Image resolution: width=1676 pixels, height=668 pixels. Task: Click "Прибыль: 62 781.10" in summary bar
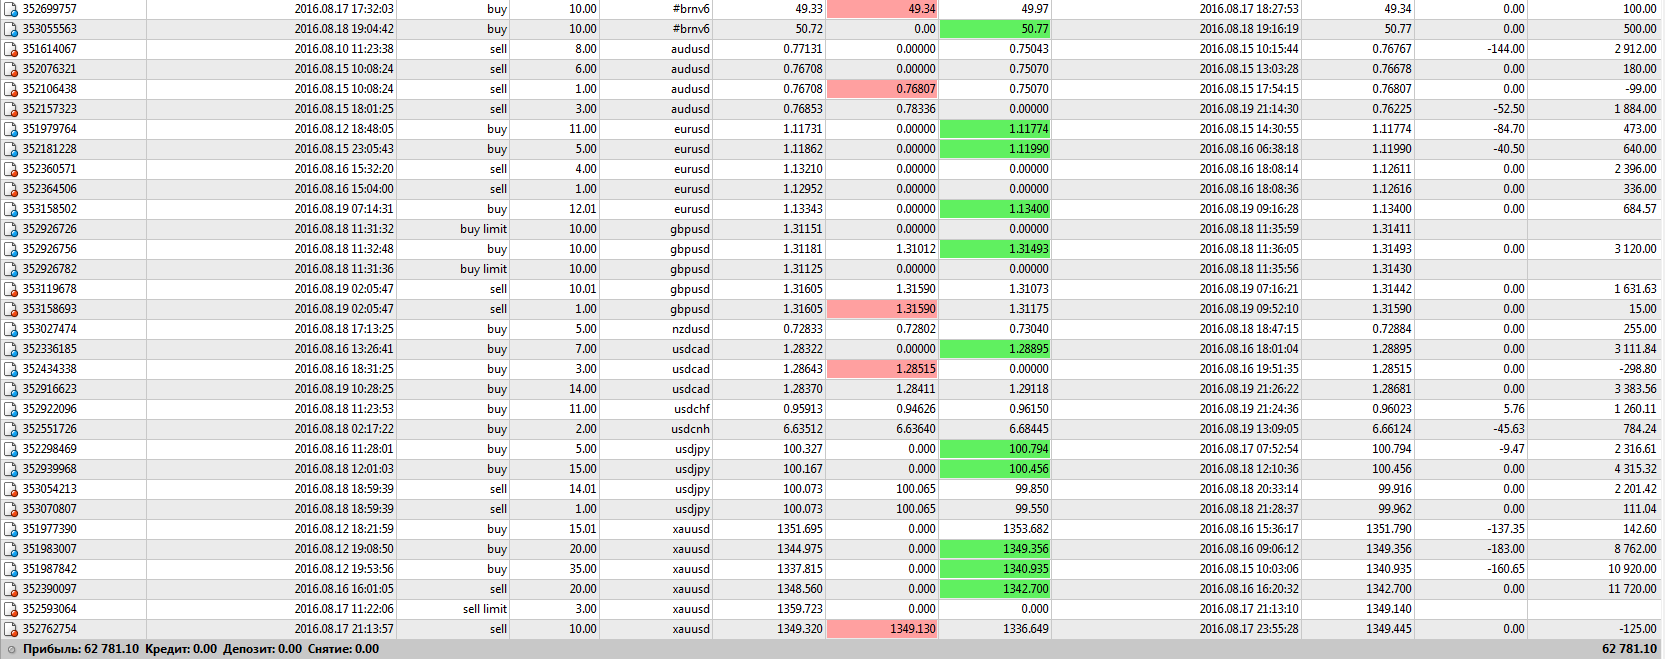coord(81,649)
